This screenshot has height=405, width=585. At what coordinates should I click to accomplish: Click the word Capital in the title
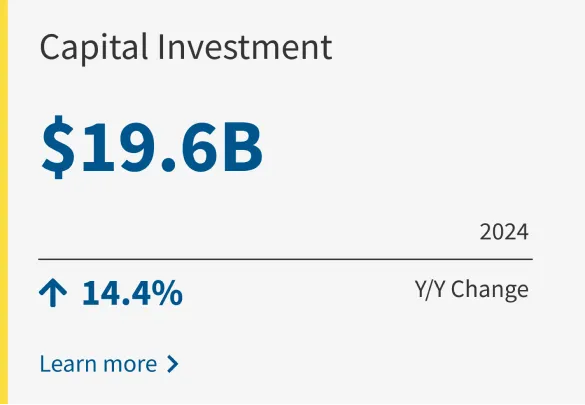coord(94,48)
